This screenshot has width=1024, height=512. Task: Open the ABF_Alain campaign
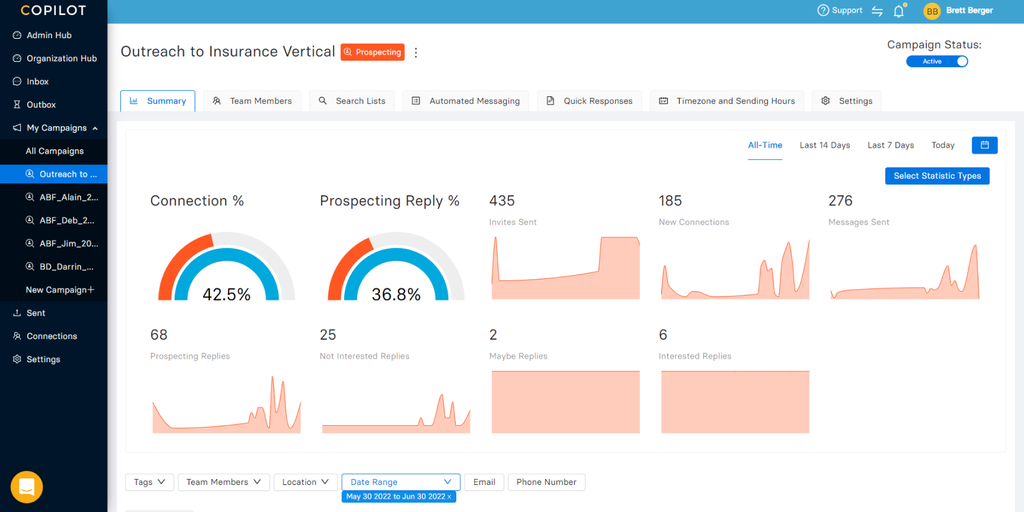point(54,197)
